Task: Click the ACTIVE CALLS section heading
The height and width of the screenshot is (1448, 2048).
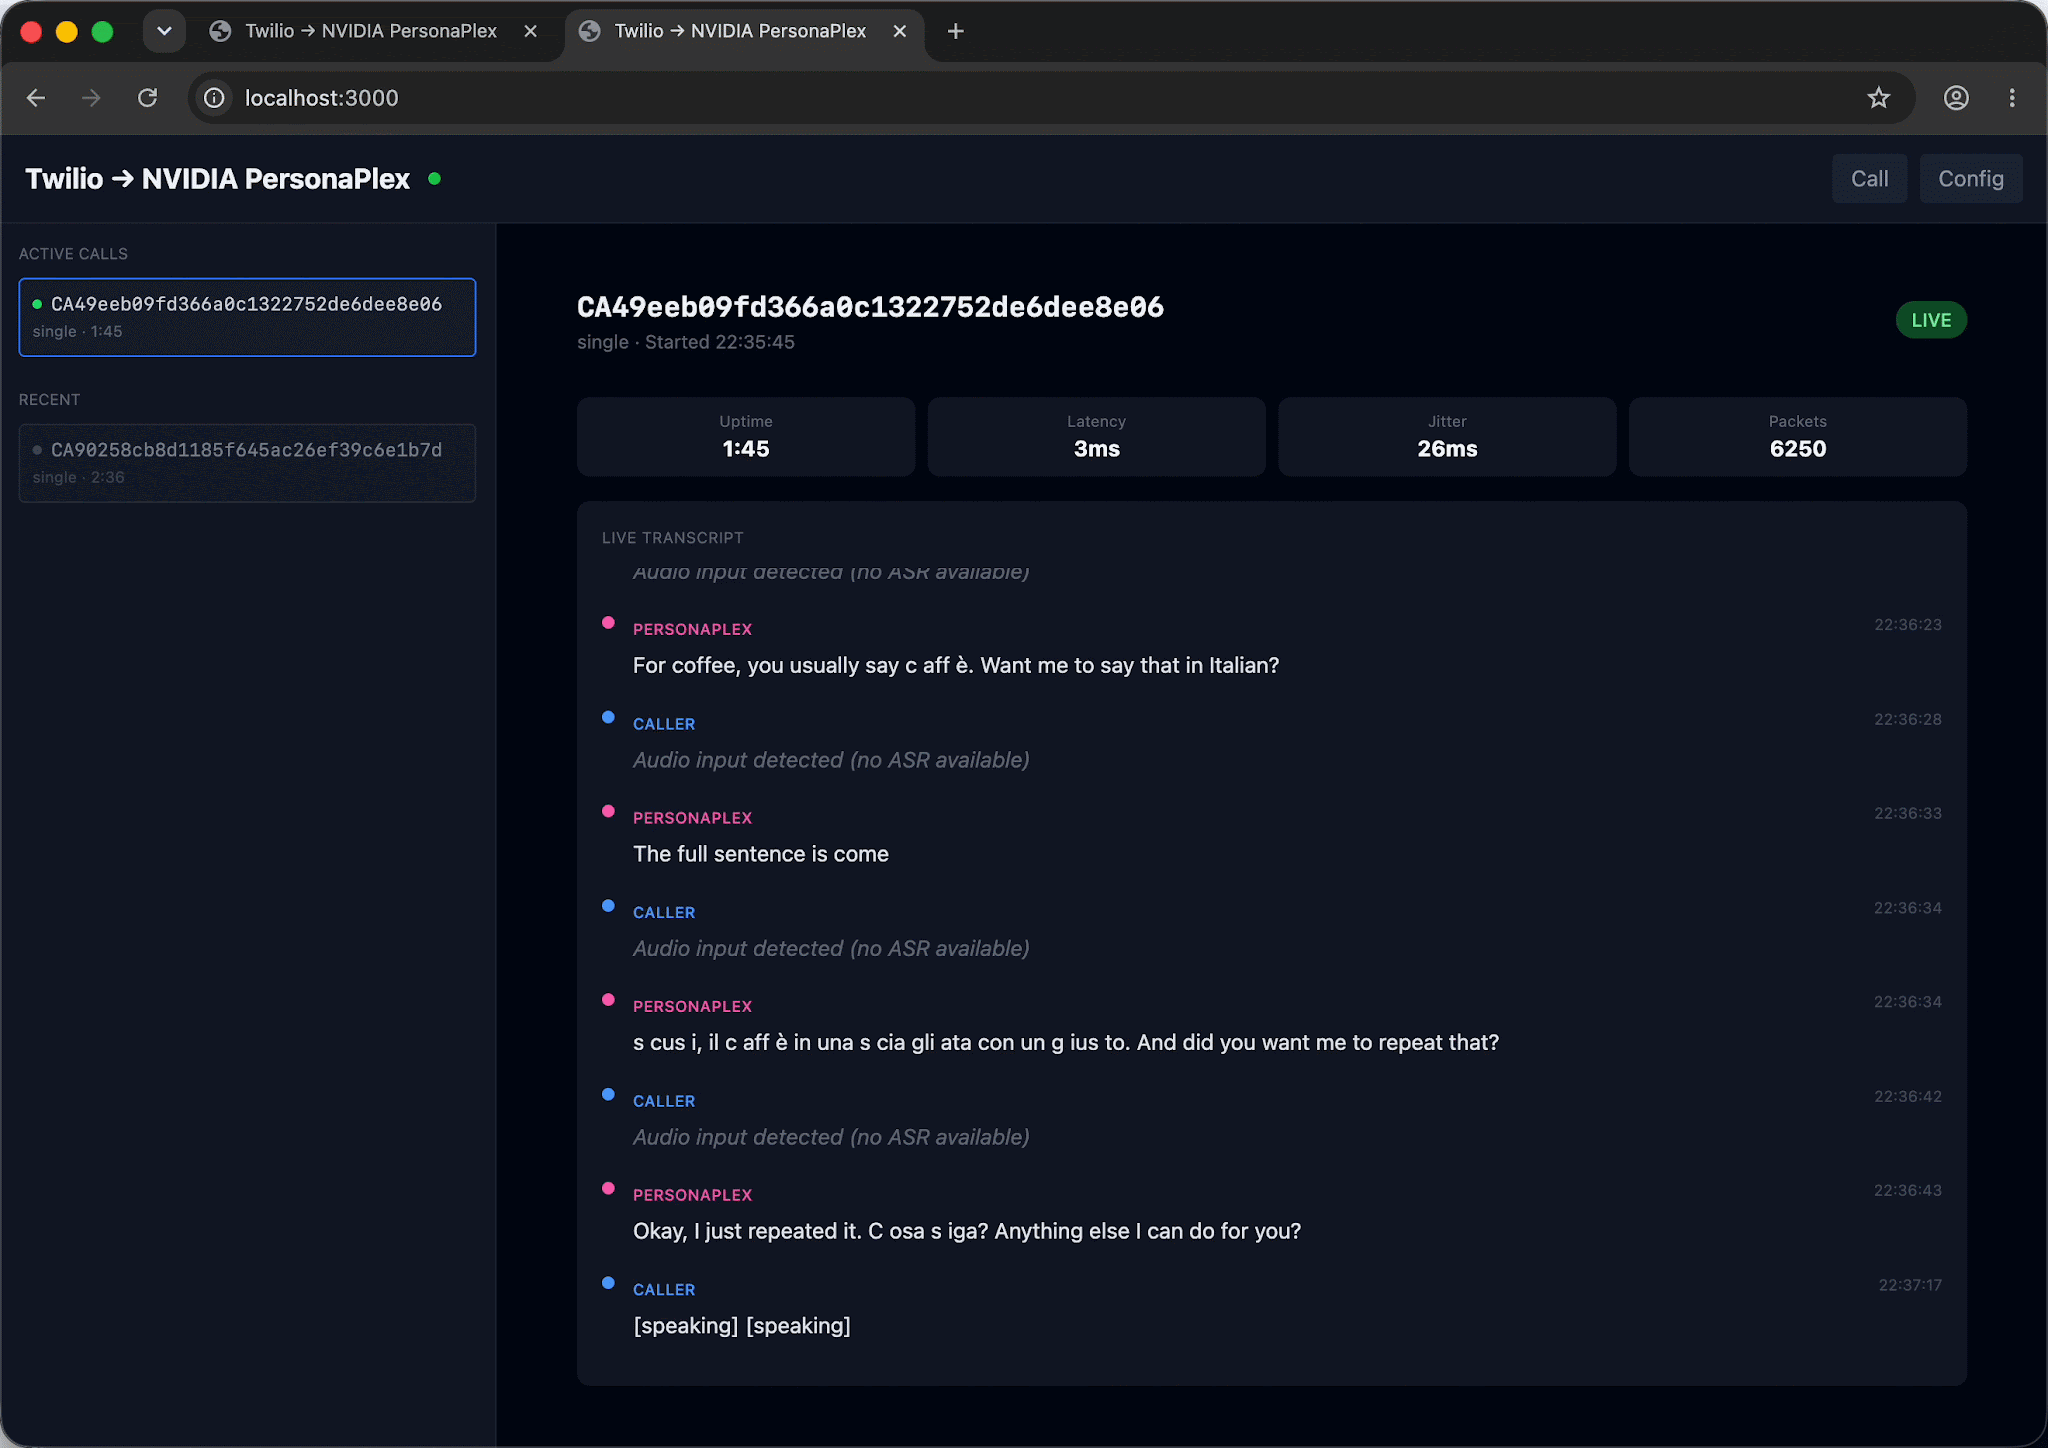Action: pyautogui.click(x=73, y=254)
